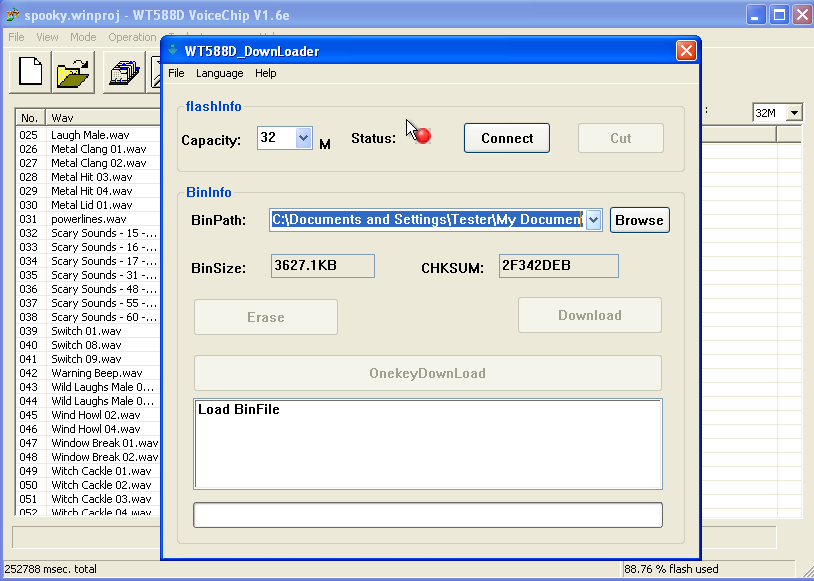Click Browse to choose a bin file

click(x=639, y=220)
